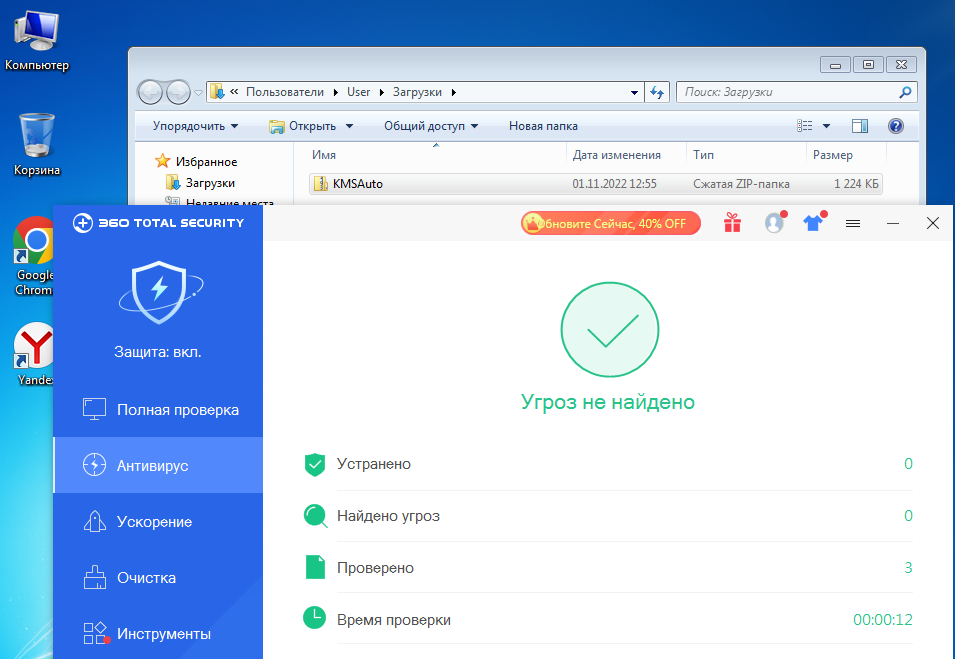Click the Пользователи breadcrumb segment
This screenshot has height=659, width=955.
click(285, 92)
